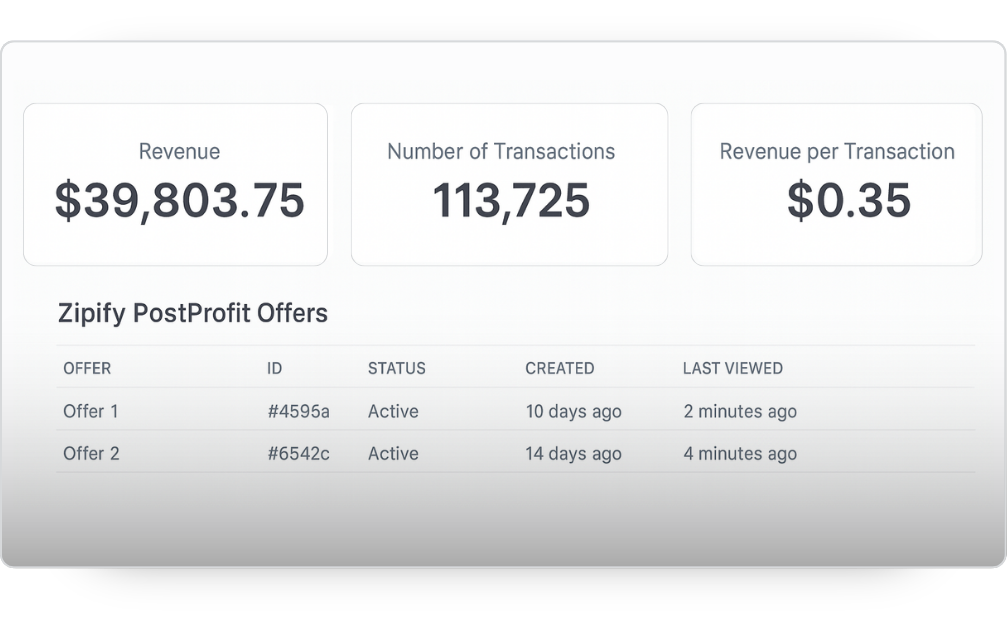Select the 113,725 transactions figure

(x=511, y=200)
